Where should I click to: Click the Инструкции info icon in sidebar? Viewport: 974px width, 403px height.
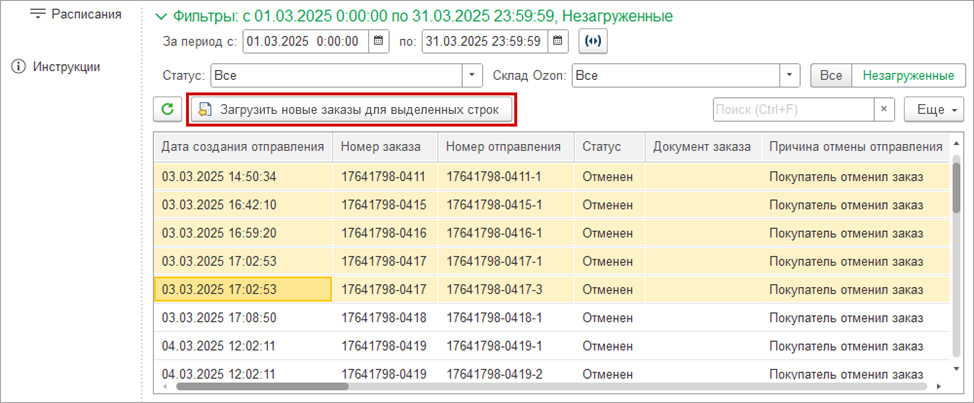(x=17, y=67)
